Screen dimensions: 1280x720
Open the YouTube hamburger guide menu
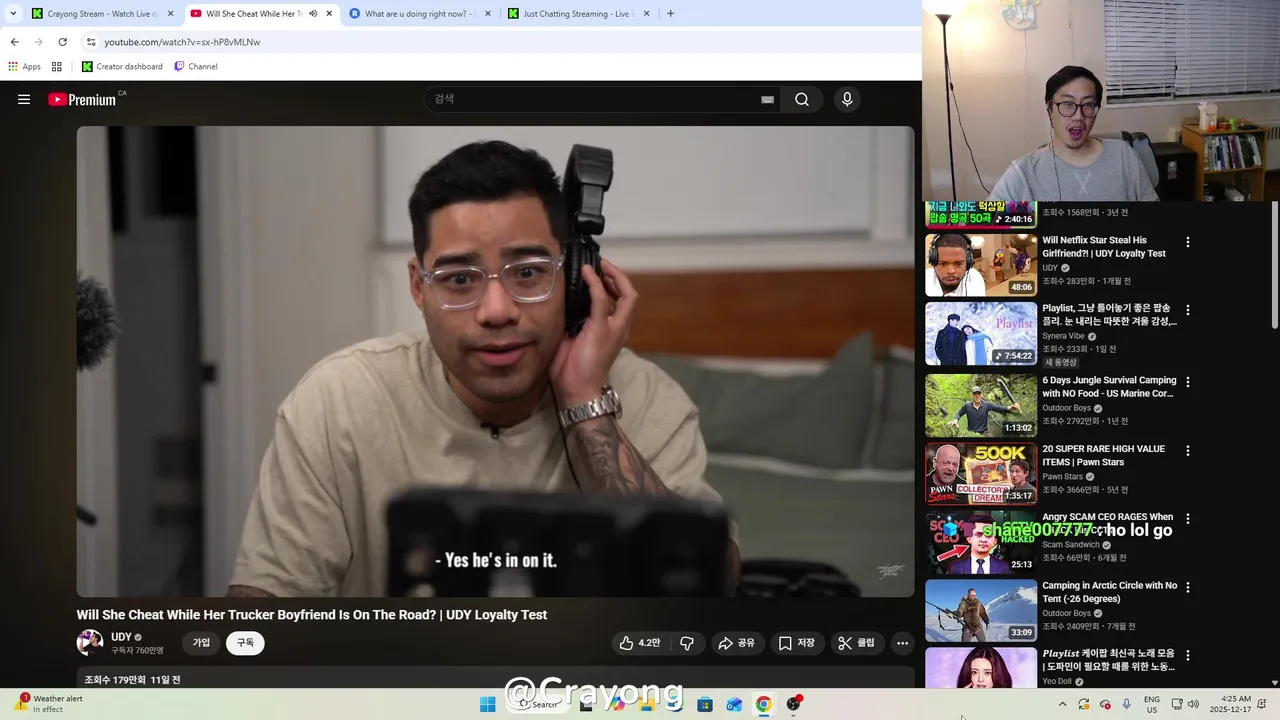24,99
